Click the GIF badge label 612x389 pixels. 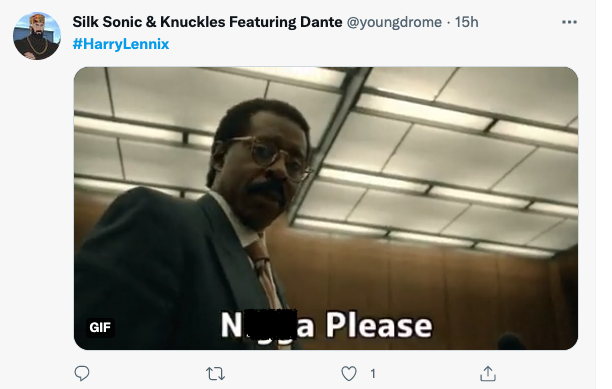[100, 327]
